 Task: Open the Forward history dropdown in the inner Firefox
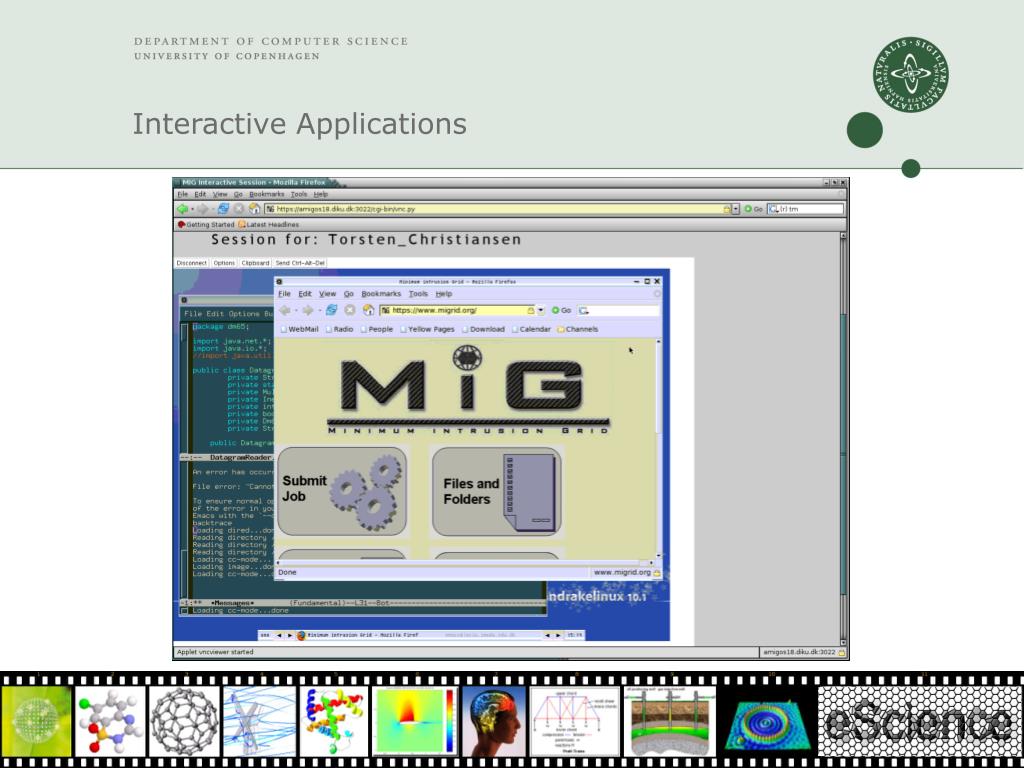(319, 311)
